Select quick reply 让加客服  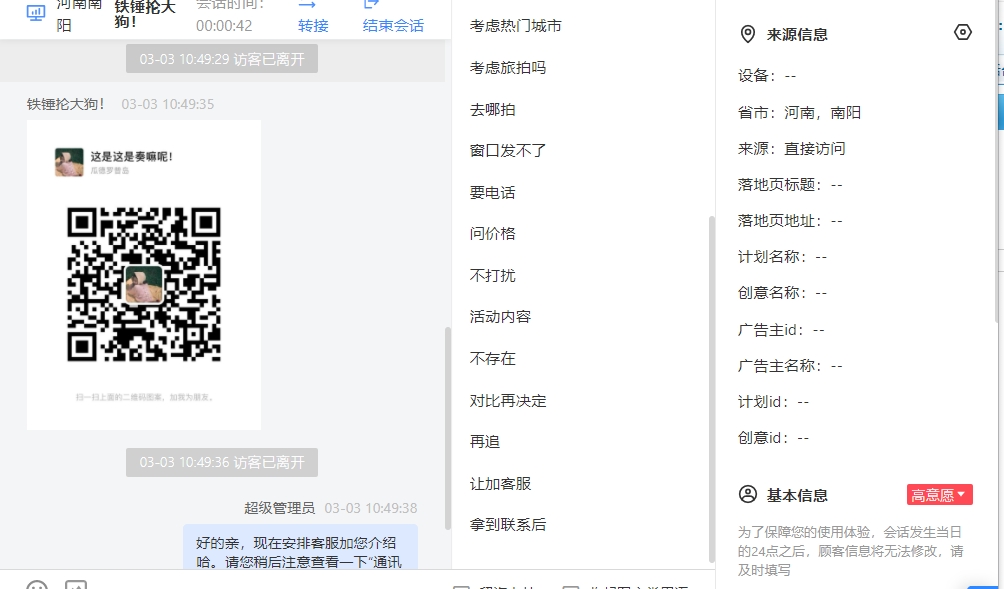coord(500,483)
